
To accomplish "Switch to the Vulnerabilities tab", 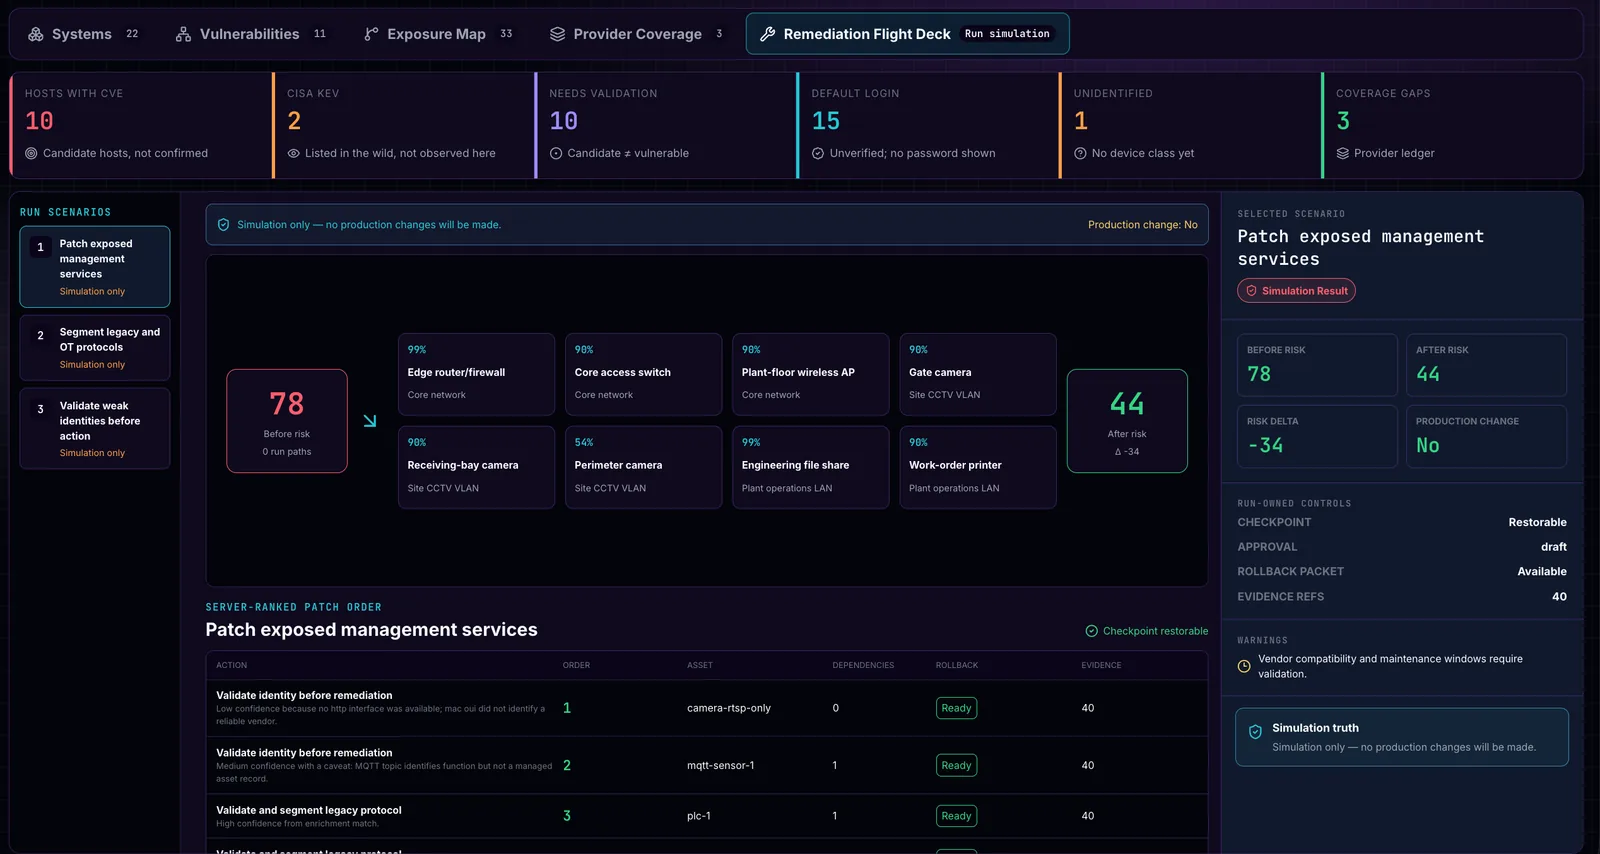I will (251, 34).
